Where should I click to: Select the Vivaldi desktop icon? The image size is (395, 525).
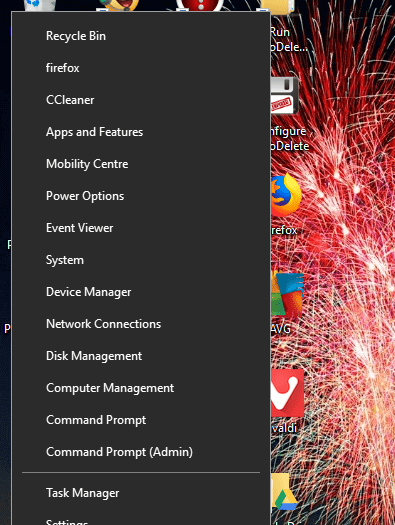[287, 393]
